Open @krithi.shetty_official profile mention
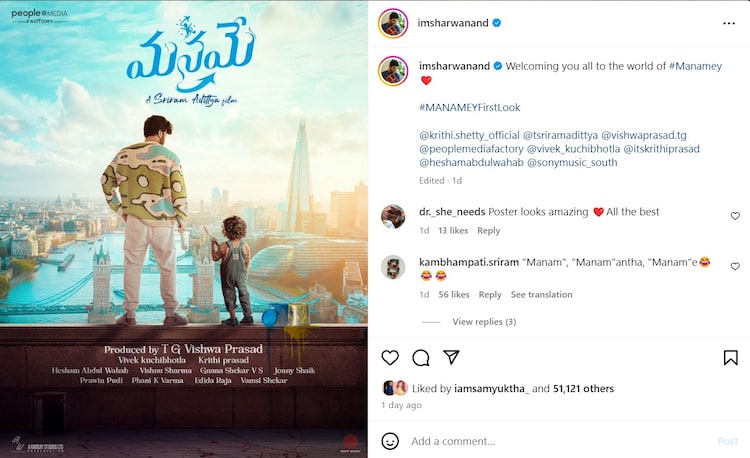 point(469,135)
